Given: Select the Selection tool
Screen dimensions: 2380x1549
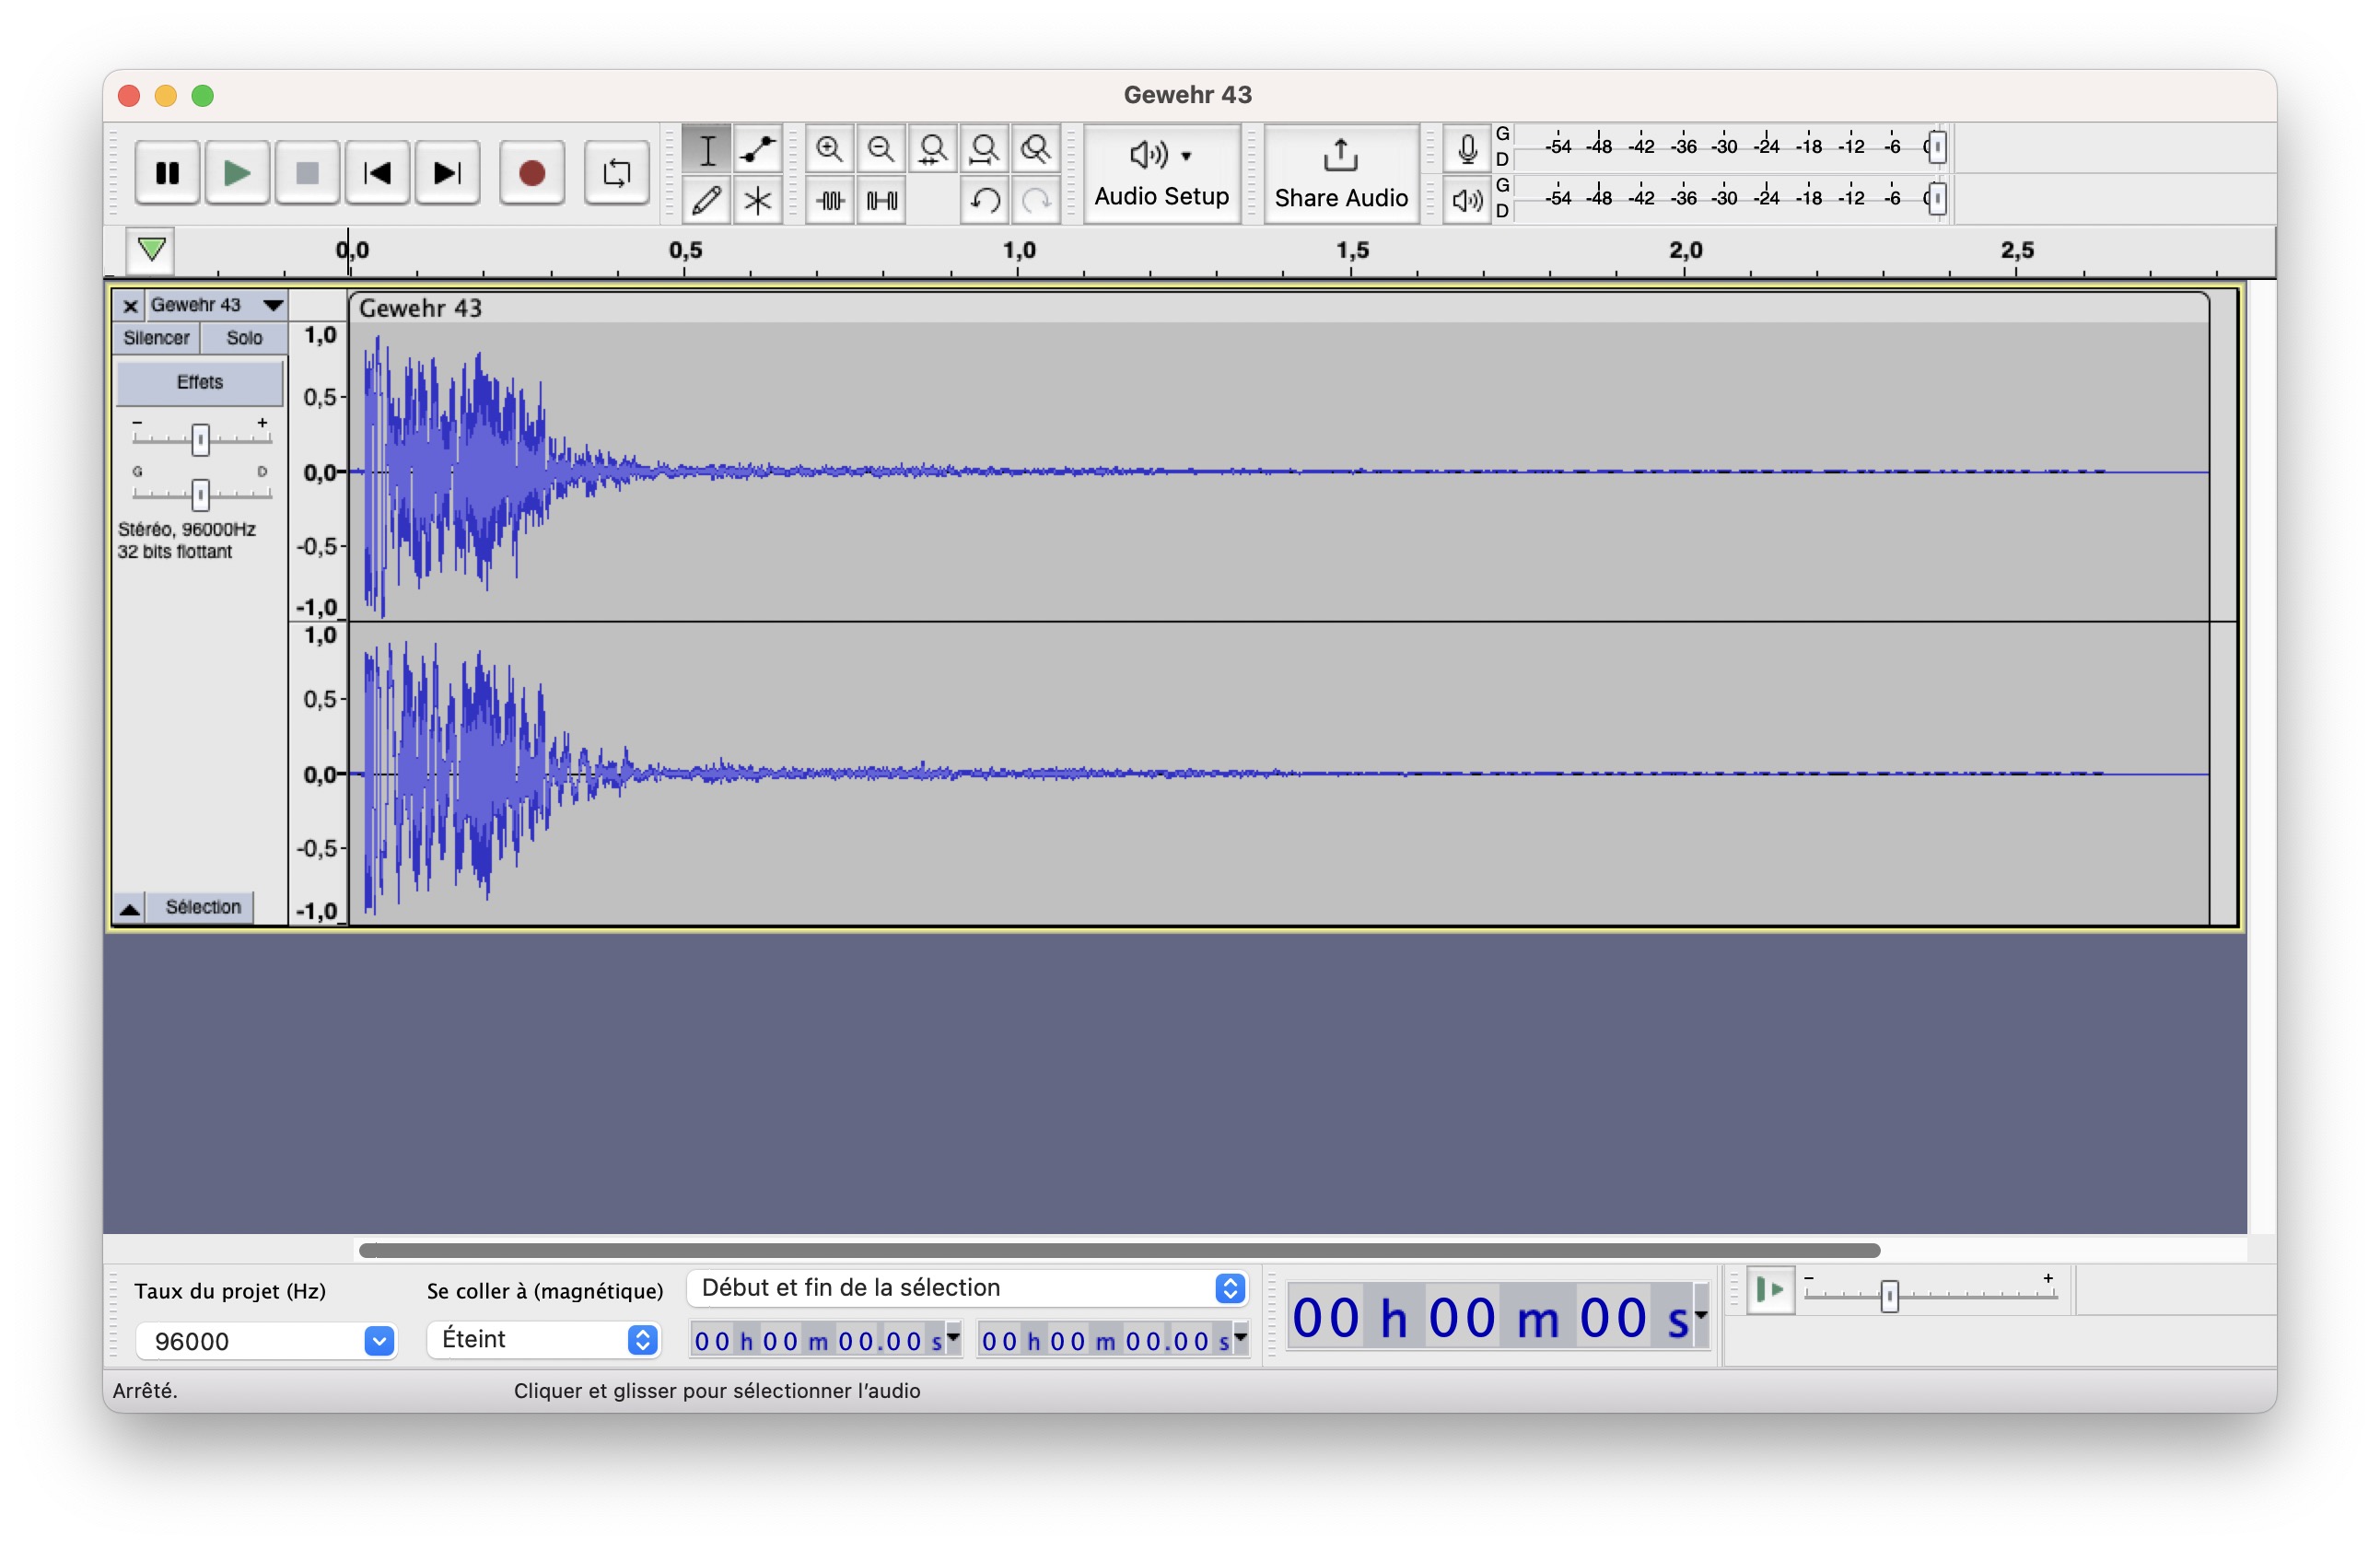Looking at the screenshot, I should tap(707, 148).
